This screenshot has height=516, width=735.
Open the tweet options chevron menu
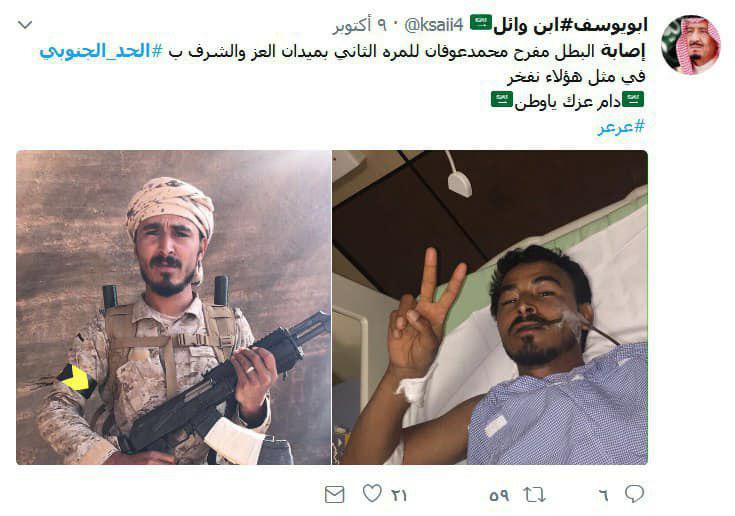(x=25, y=24)
